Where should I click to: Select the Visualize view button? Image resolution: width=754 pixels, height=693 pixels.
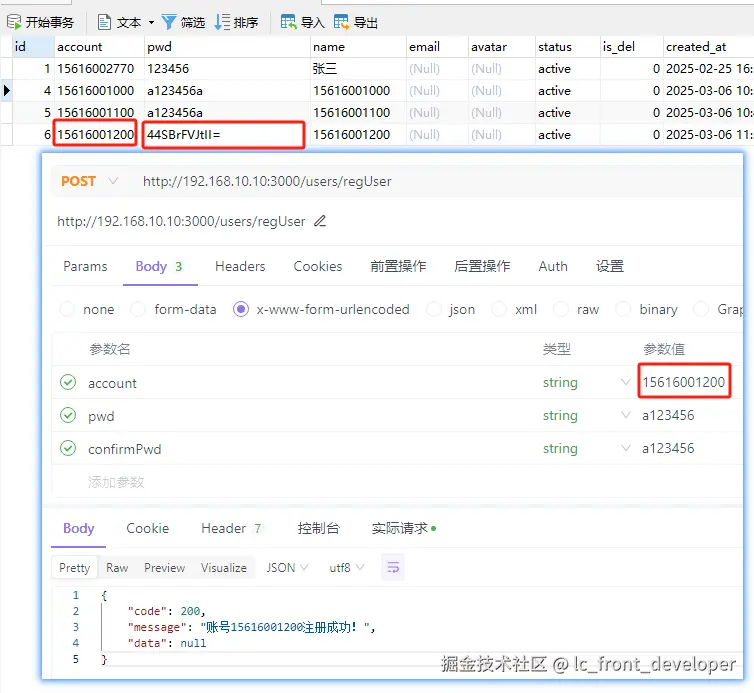click(x=224, y=567)
